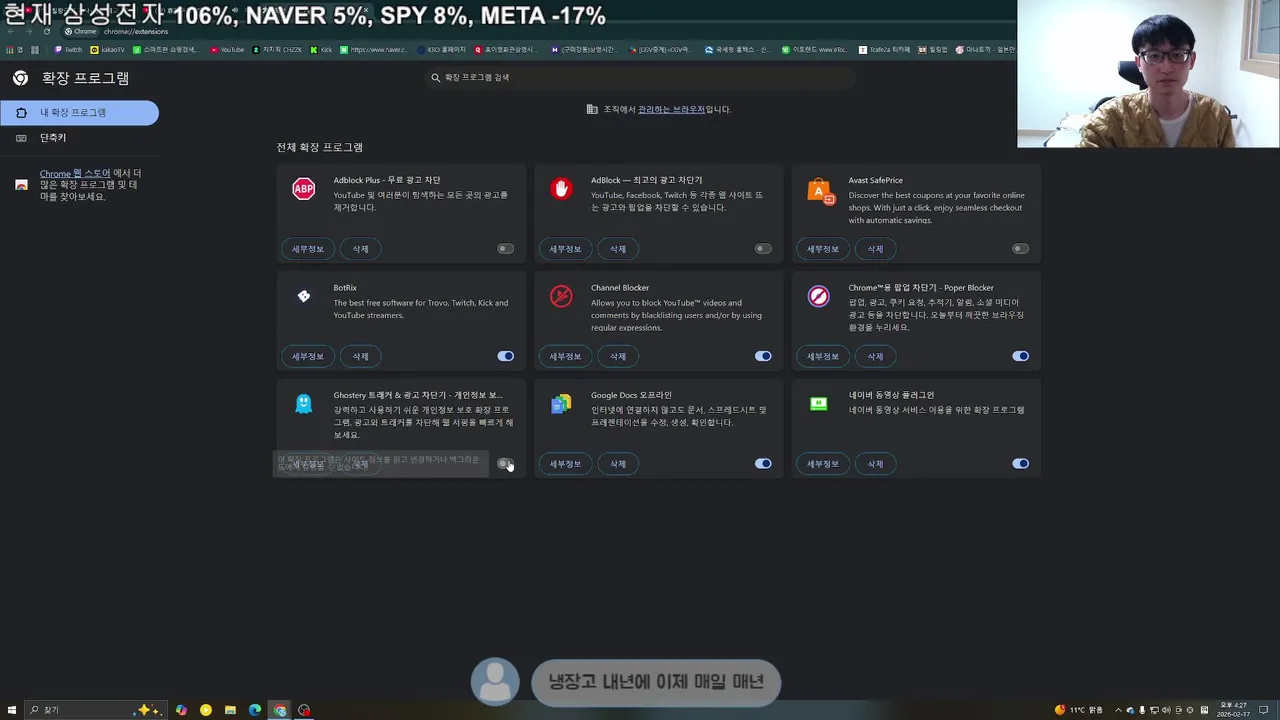The image size is (1280, 720).
Task: Click the managed-organization building icon
Action: tap(592, 109)
